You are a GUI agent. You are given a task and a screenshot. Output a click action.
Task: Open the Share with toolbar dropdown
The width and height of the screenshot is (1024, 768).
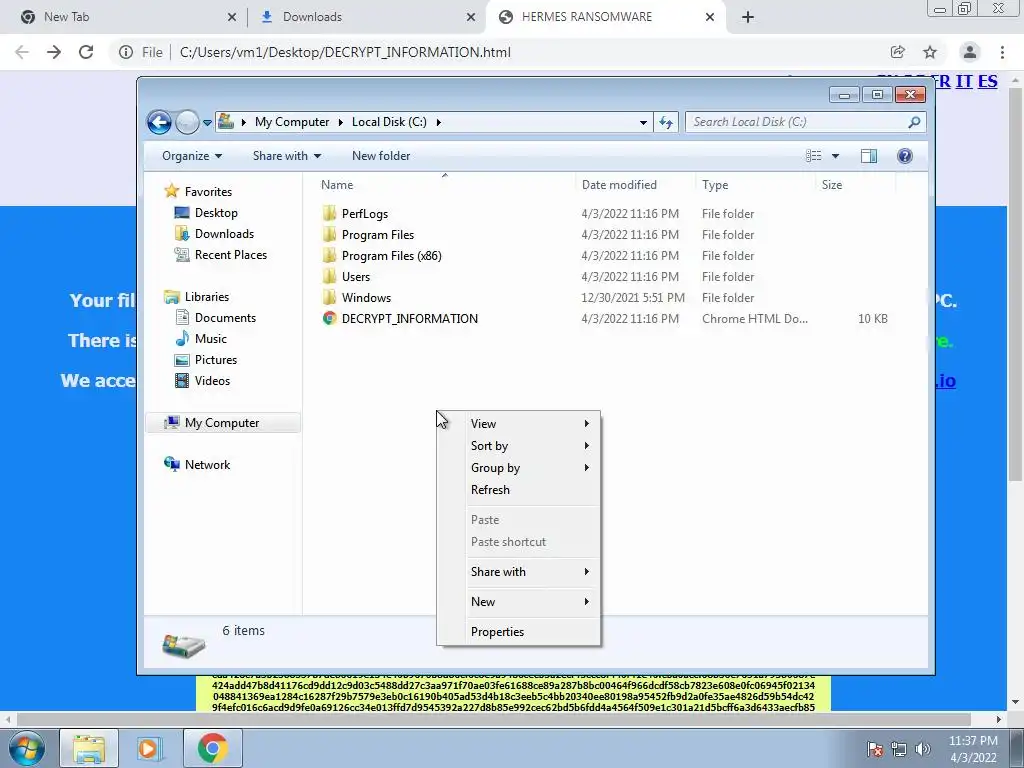coord(287,156)
